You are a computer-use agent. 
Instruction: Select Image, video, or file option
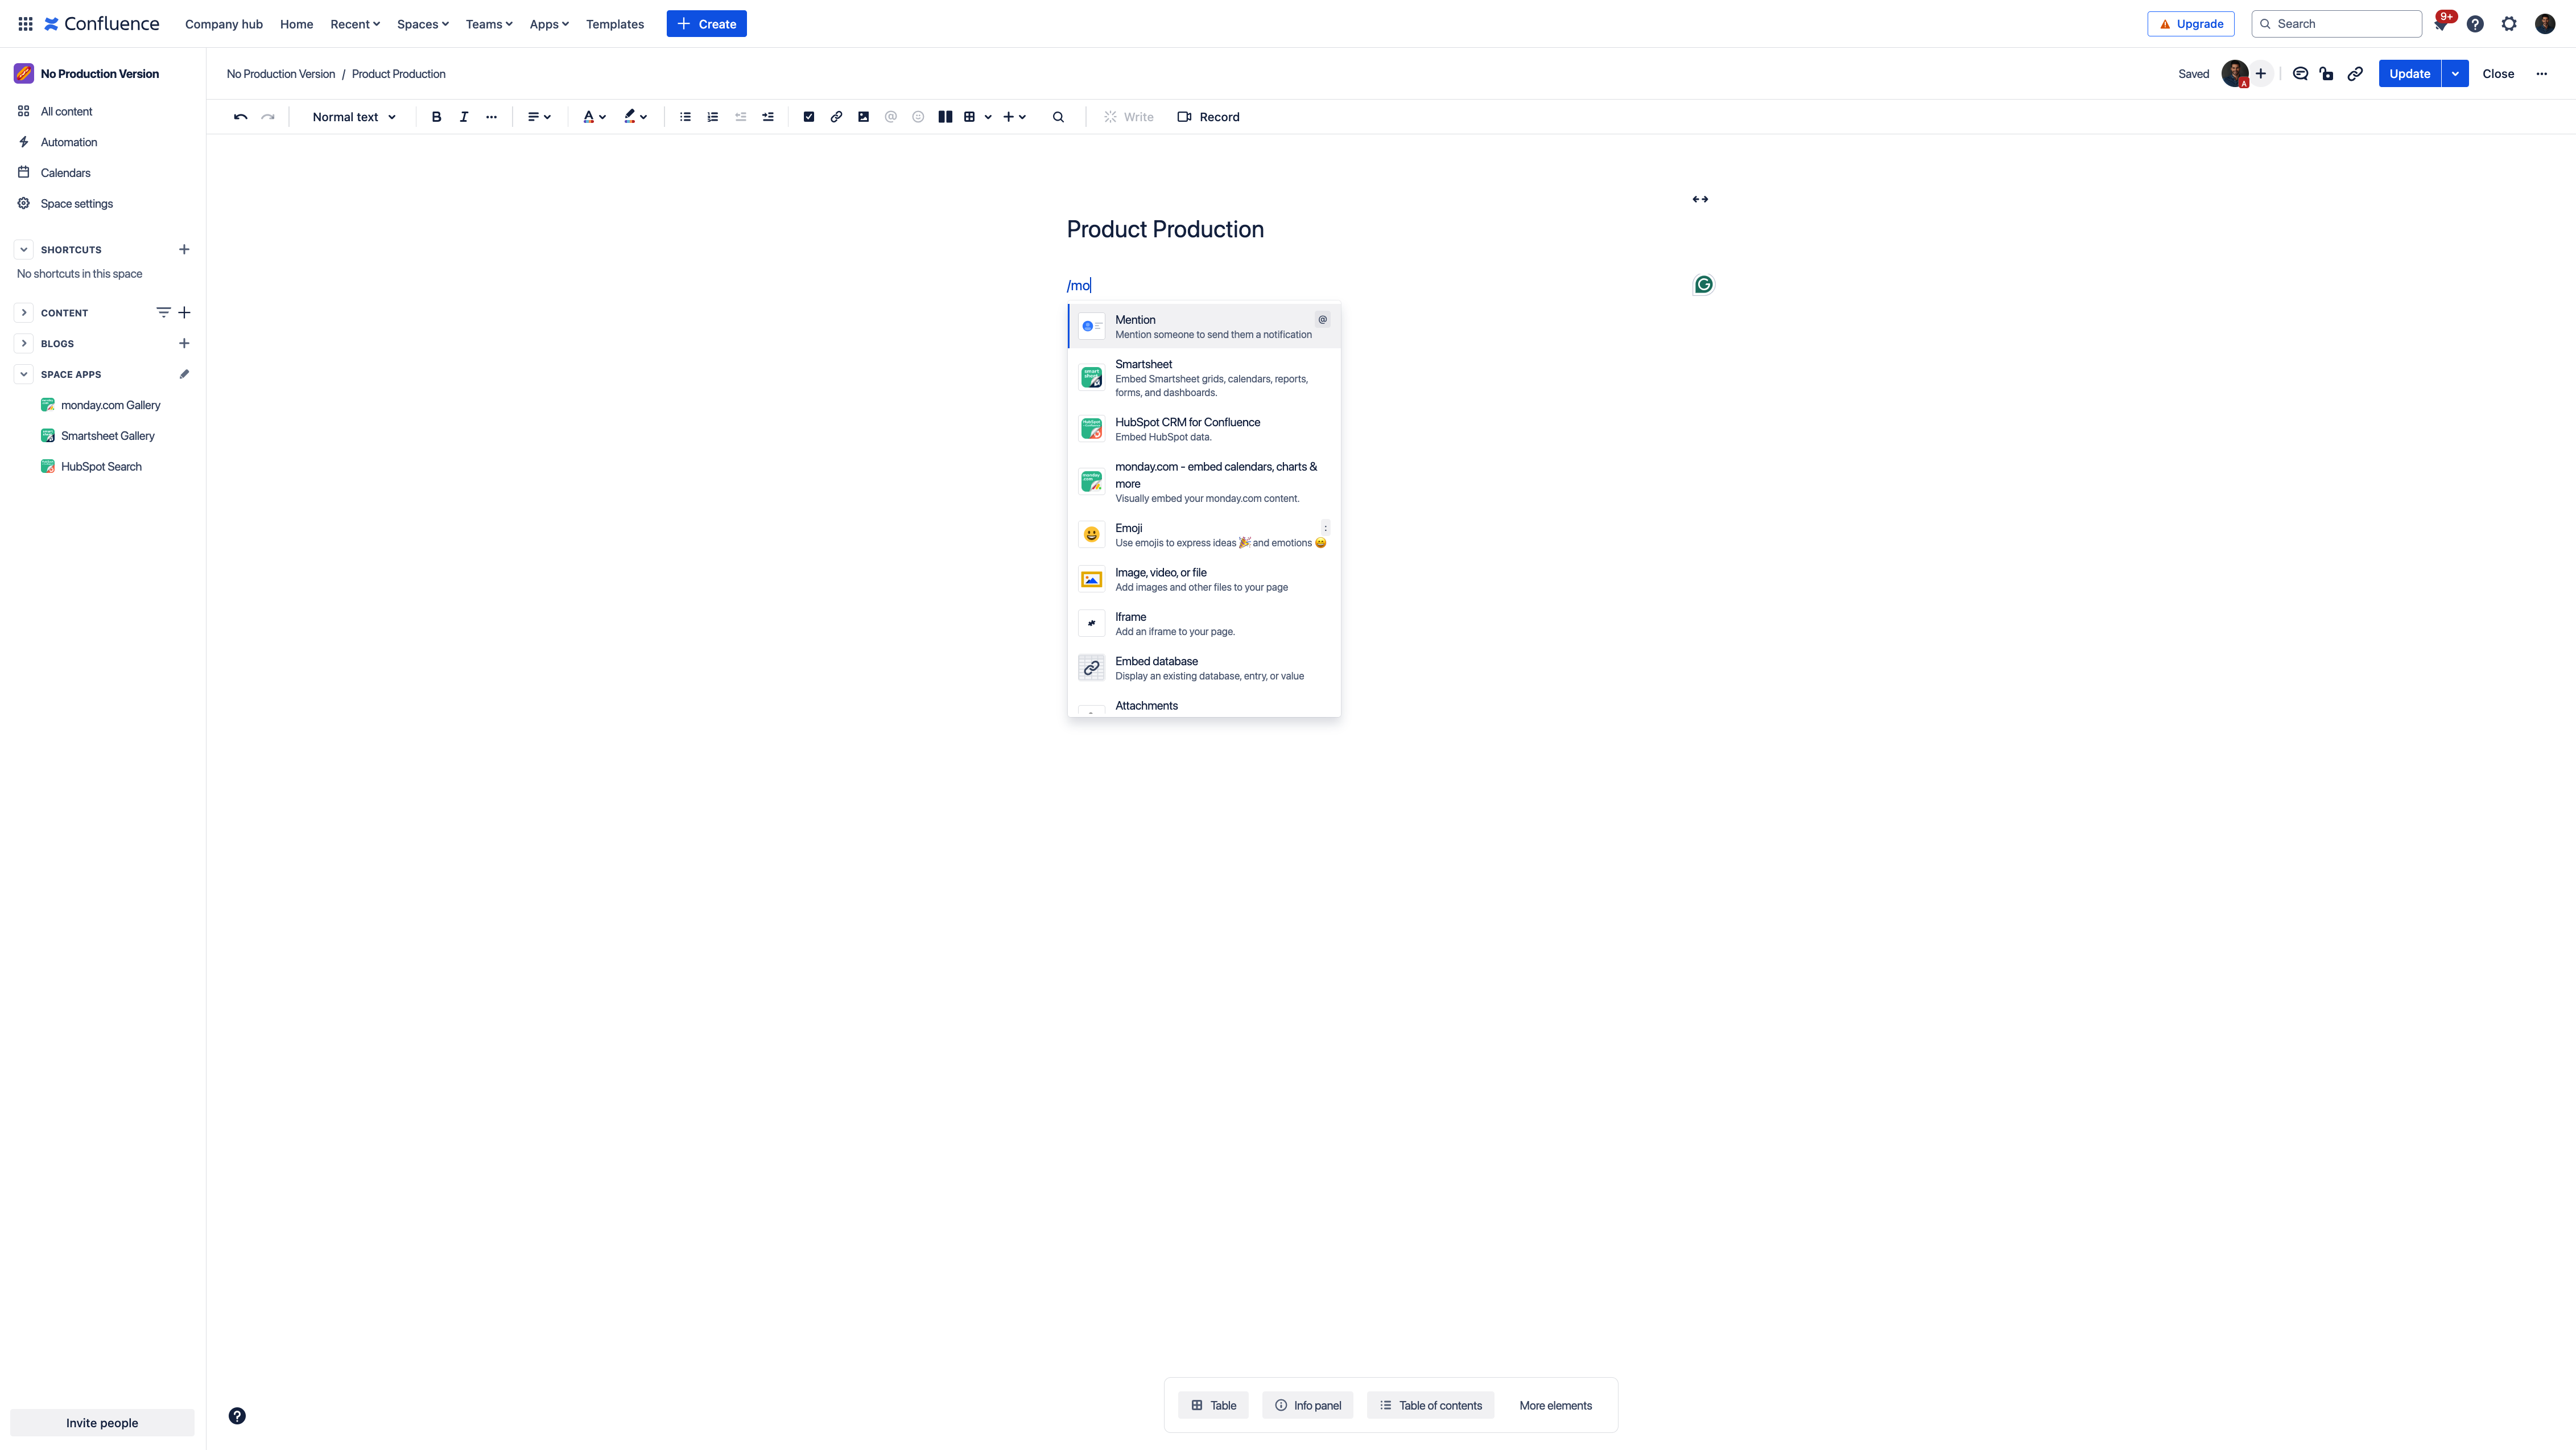coord(1204,580)
